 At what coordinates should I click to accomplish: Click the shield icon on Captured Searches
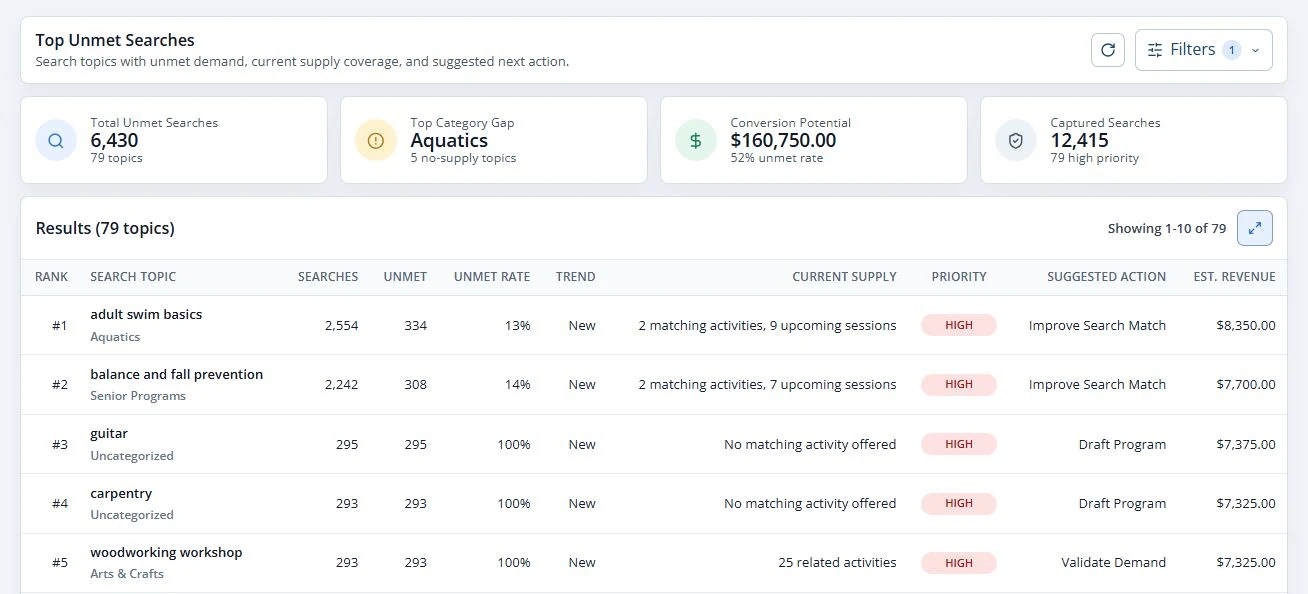coord(1016,141)
